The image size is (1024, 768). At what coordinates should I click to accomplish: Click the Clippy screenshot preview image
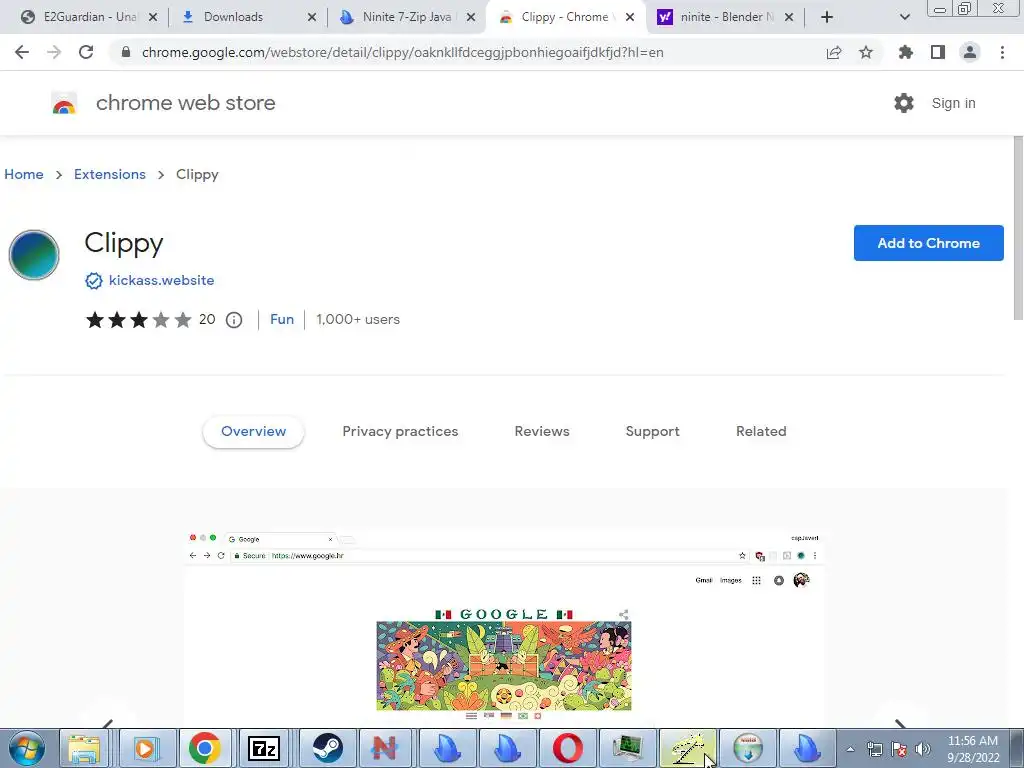pos(504,627)
